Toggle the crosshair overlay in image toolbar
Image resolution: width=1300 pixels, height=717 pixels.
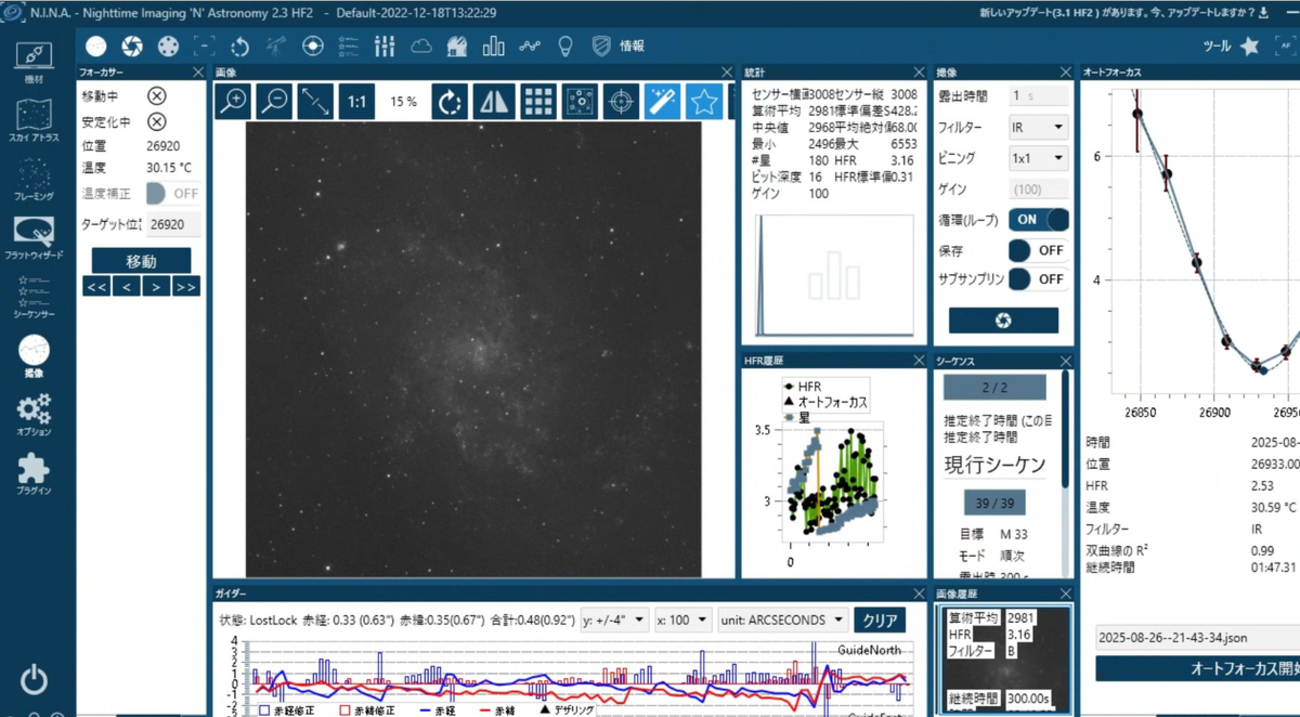coord(621,102)
